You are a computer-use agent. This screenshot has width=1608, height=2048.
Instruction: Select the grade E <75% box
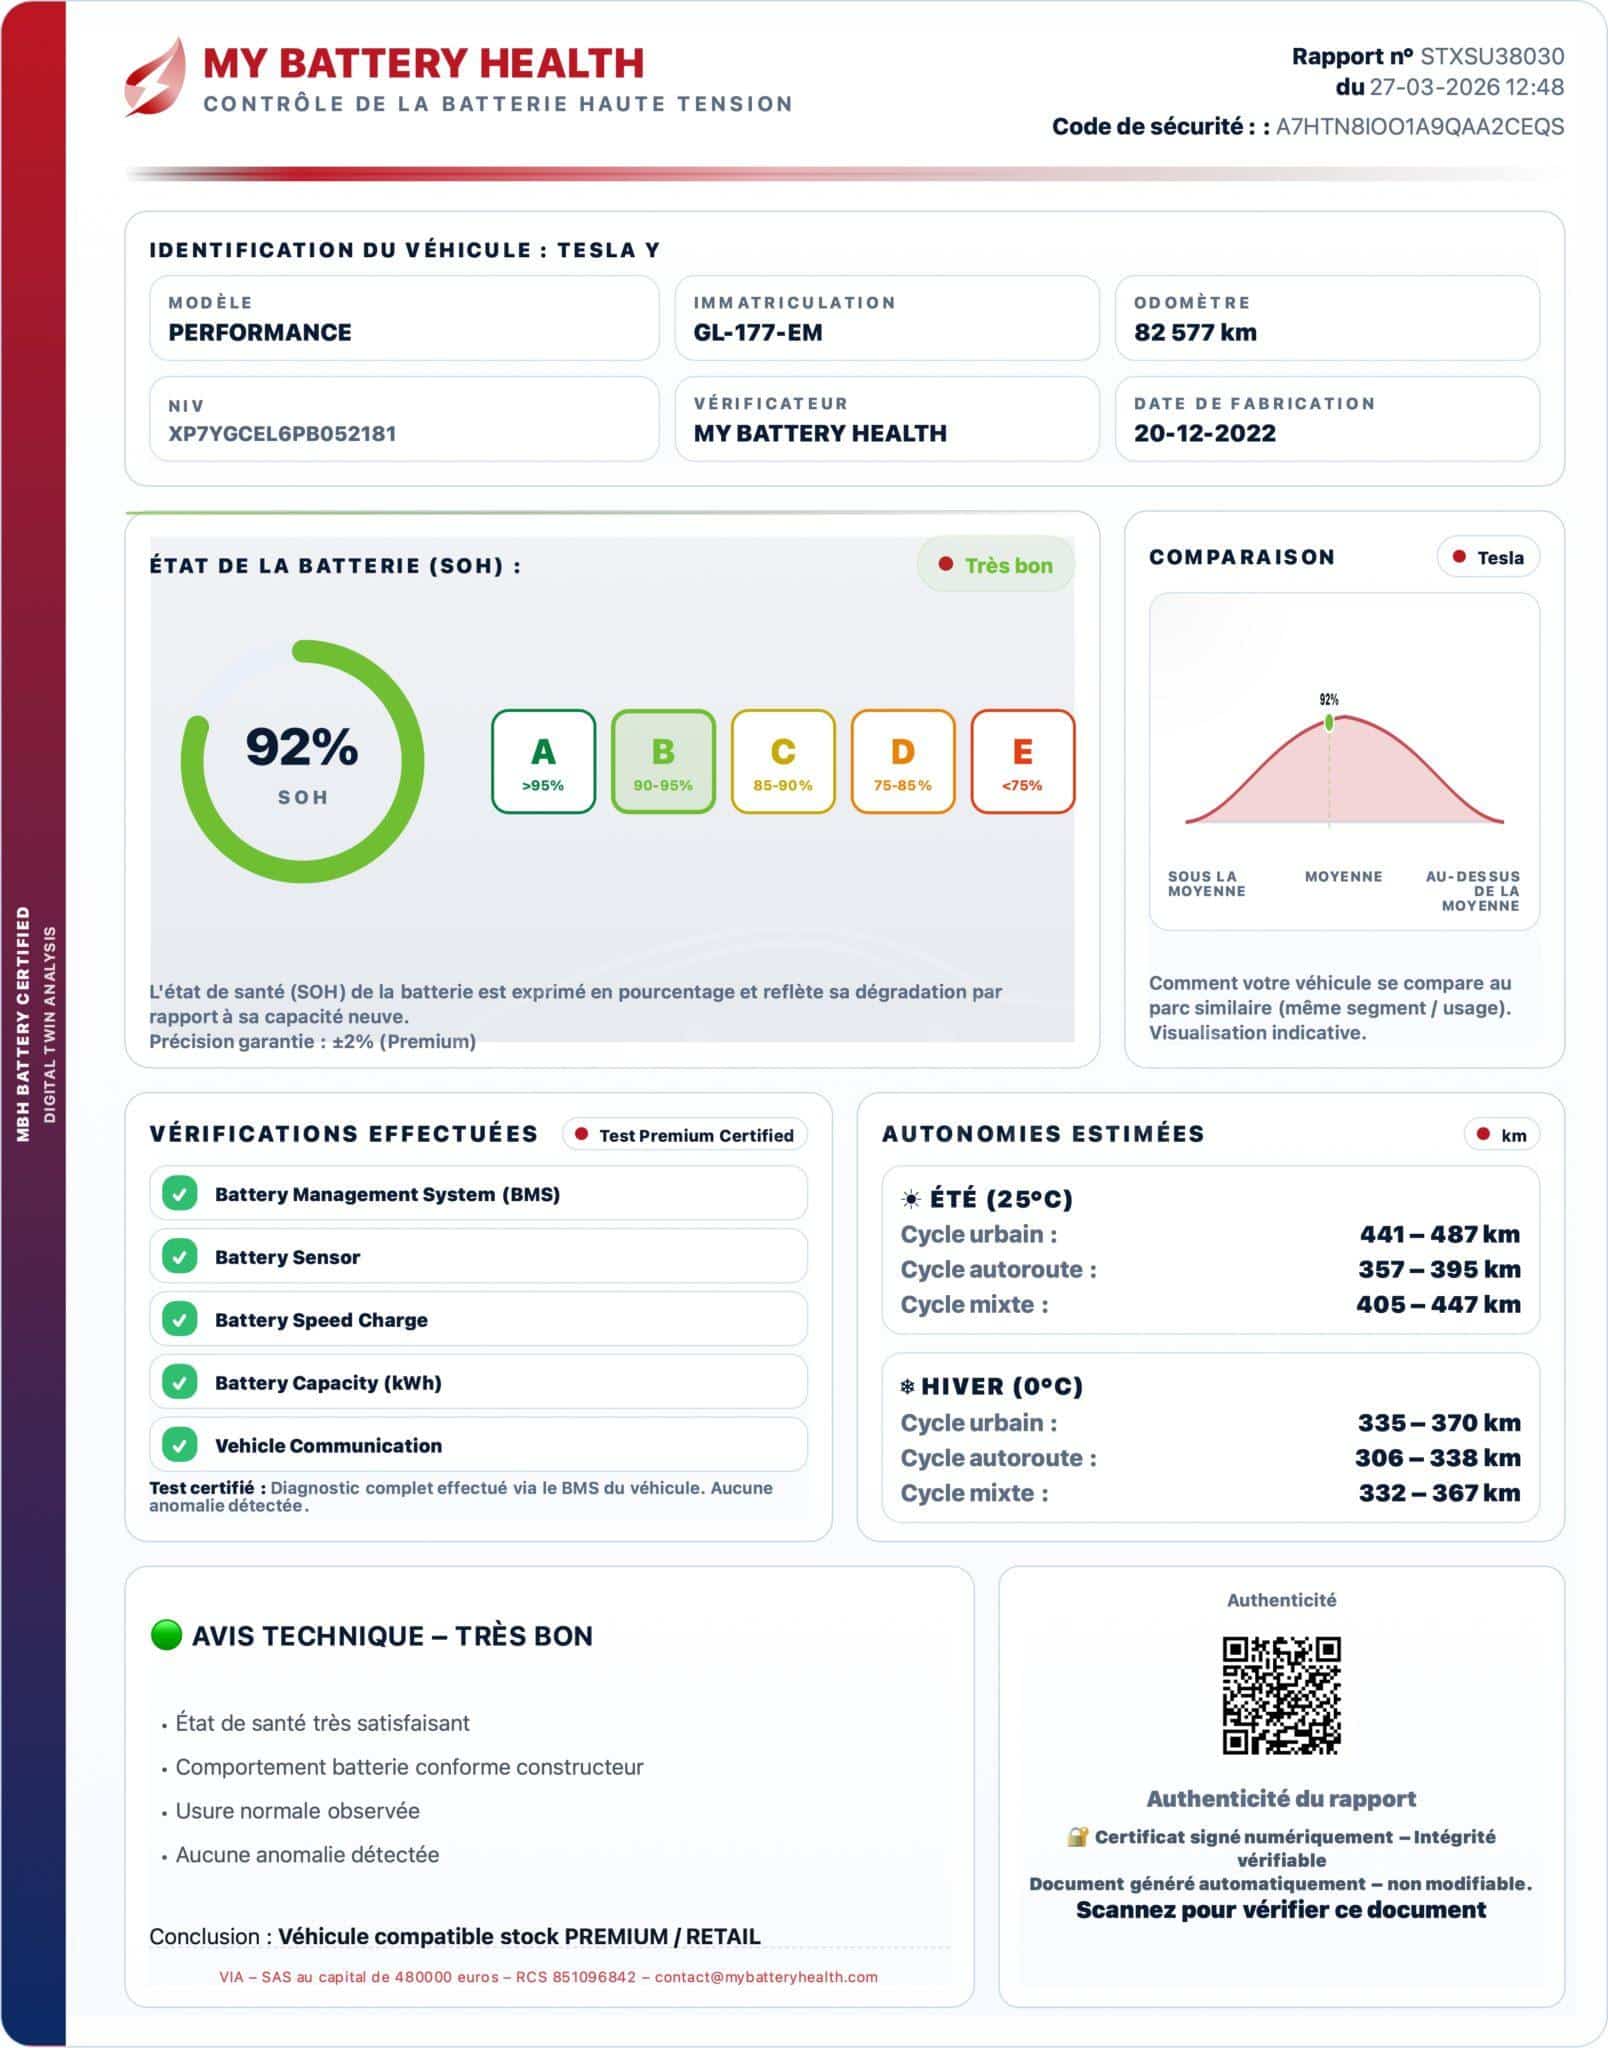pyautogui.click(x=1022, y=761)
